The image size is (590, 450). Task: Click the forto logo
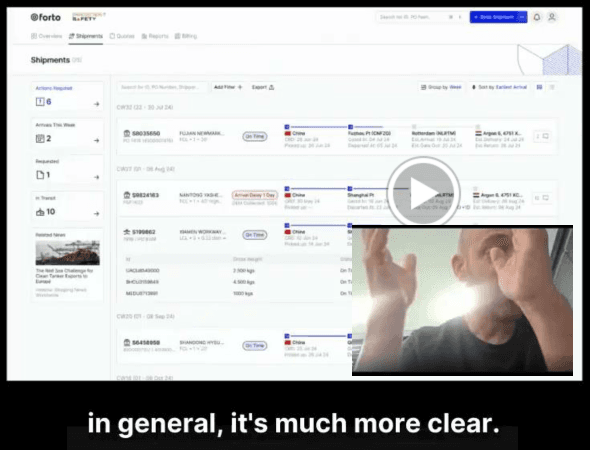click(x=46, y=17)
